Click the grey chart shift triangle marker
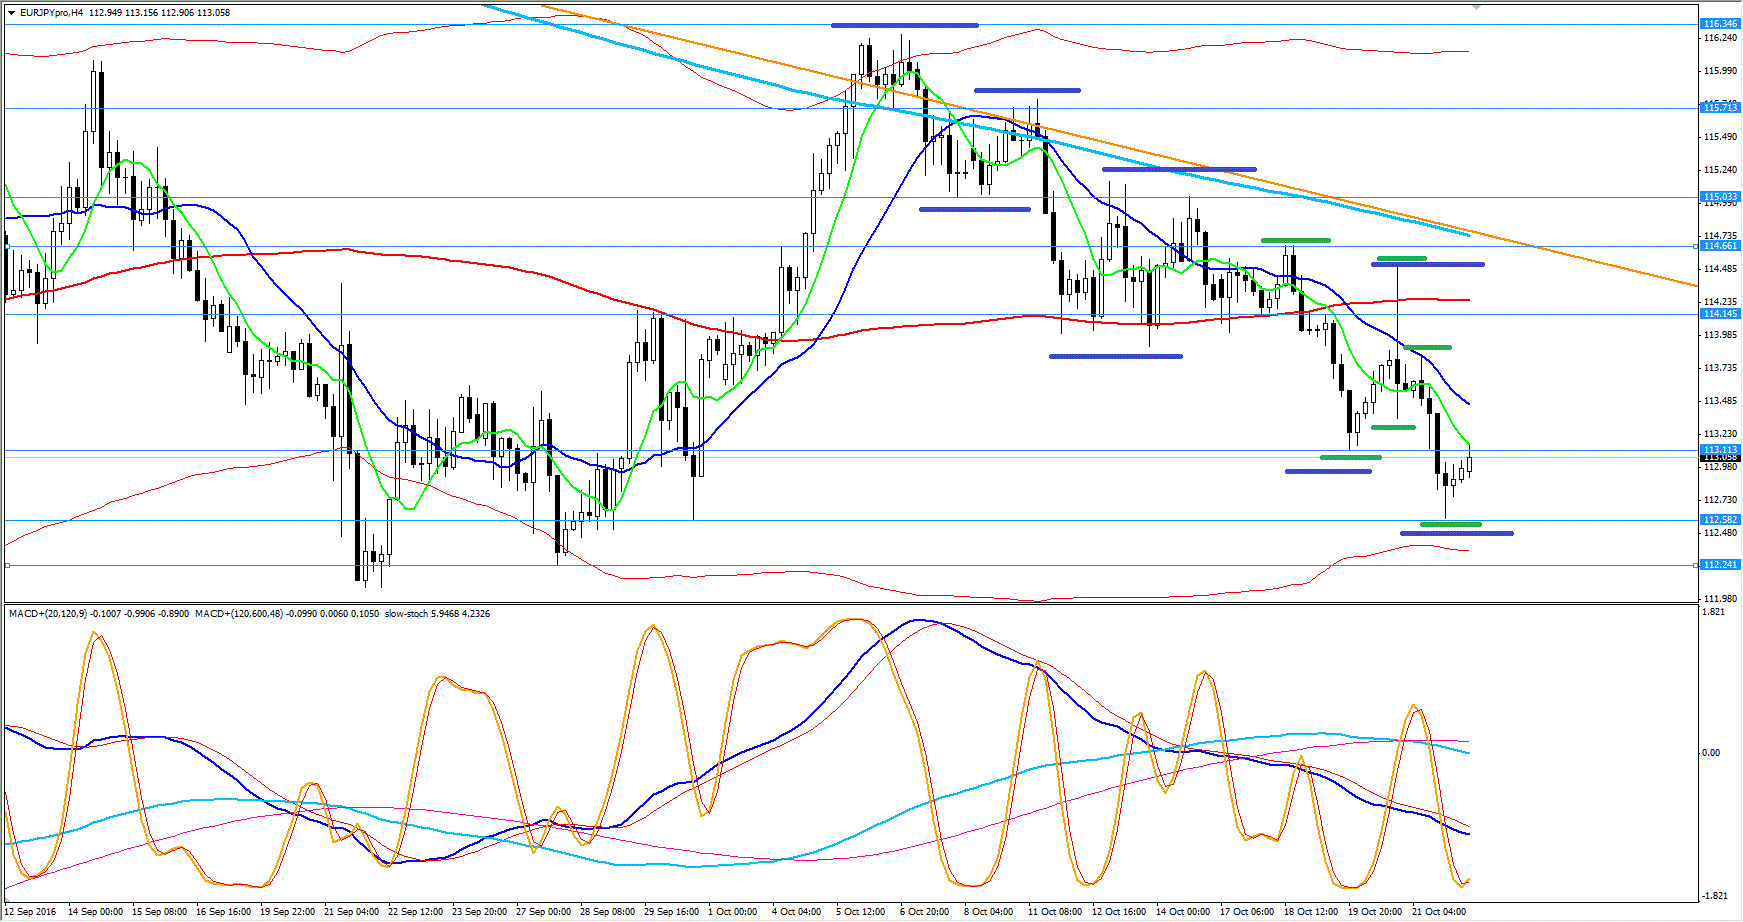1743x922 pixels. click(x=1477, y=6)
